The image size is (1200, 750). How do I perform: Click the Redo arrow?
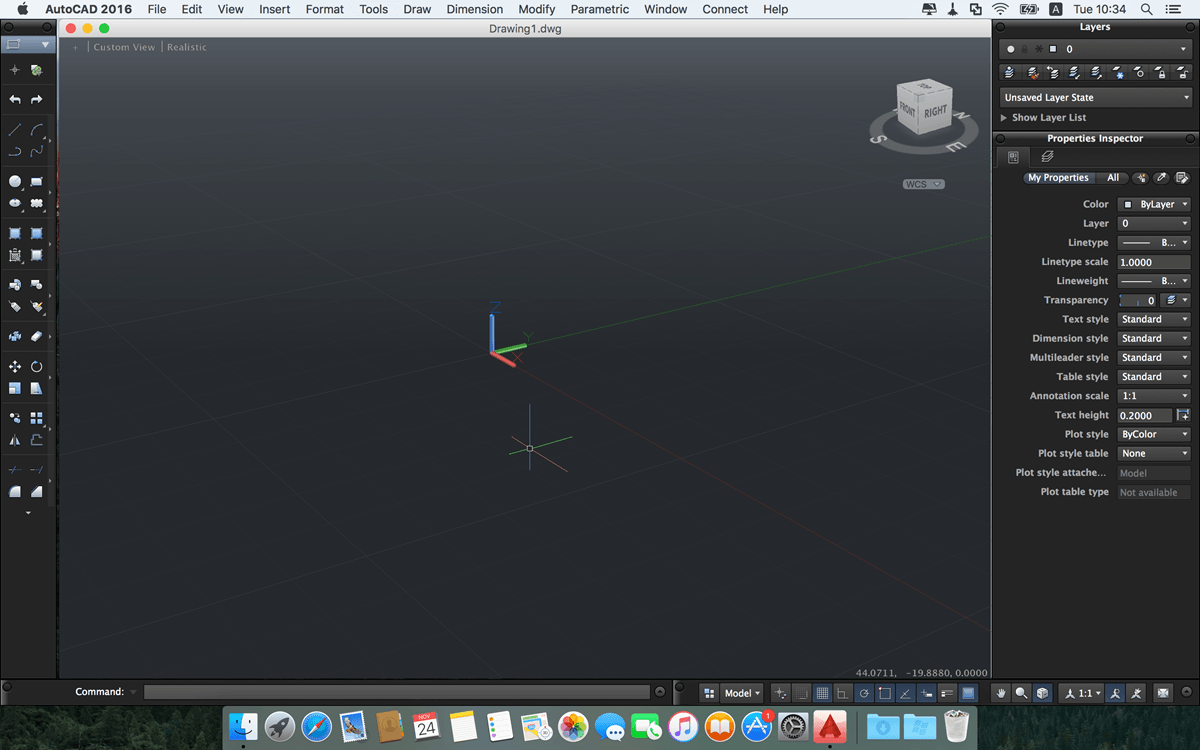pyautogui.click(x=37, y=100)
